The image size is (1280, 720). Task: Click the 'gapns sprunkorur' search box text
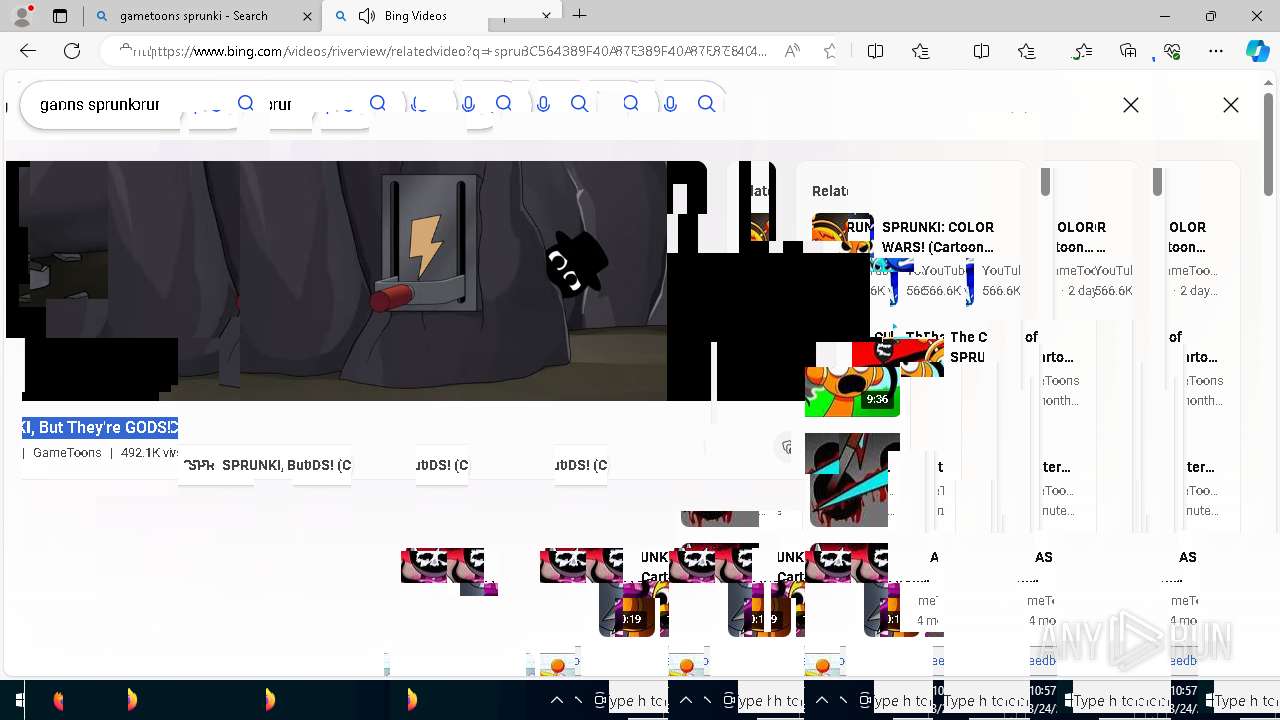[100, 104]
